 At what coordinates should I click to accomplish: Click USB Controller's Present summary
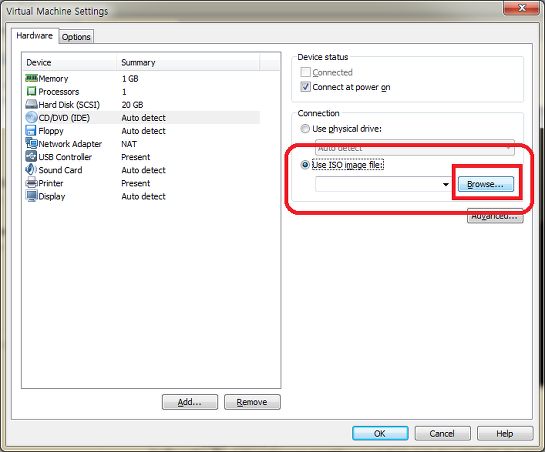click(x=136, y=157)
